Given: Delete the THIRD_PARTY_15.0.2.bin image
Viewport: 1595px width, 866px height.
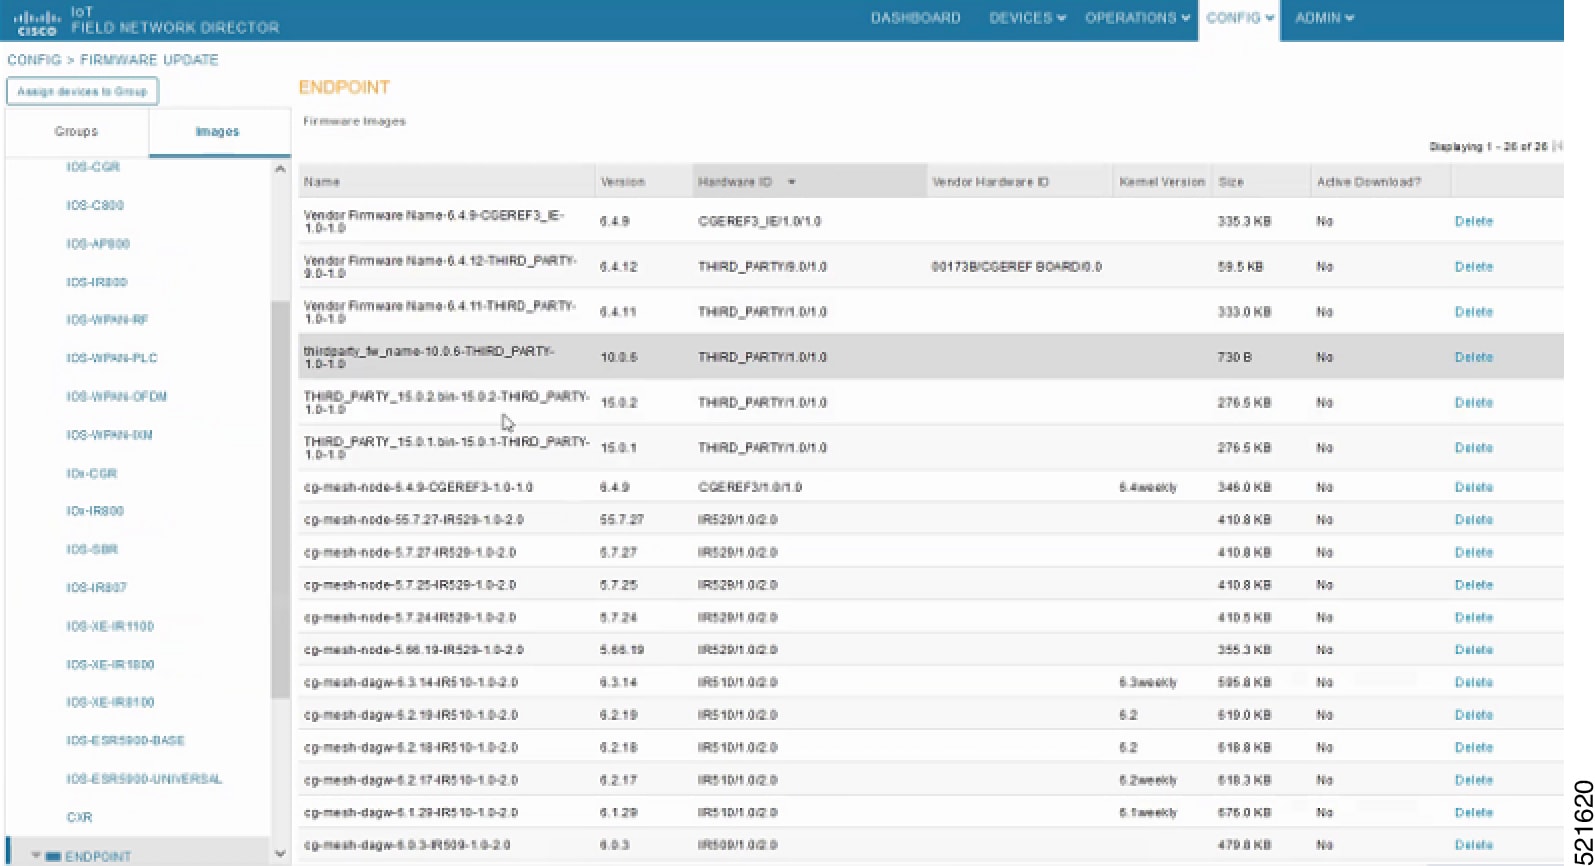Looking at the screenshot, I should 1473,402.
